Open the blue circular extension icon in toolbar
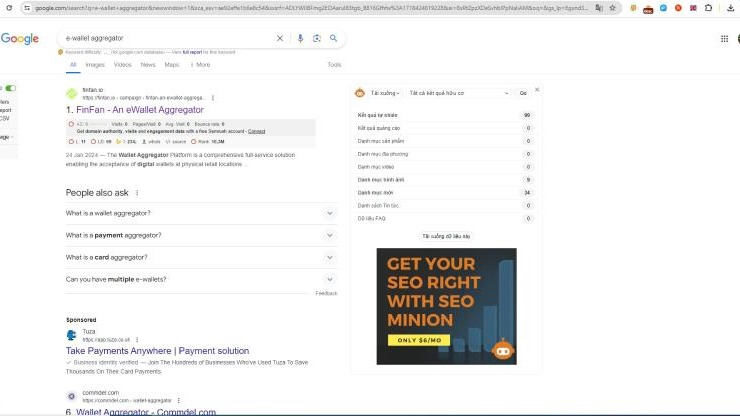The width and height of the screenshot is (740, 416). (x=663, y=8)
